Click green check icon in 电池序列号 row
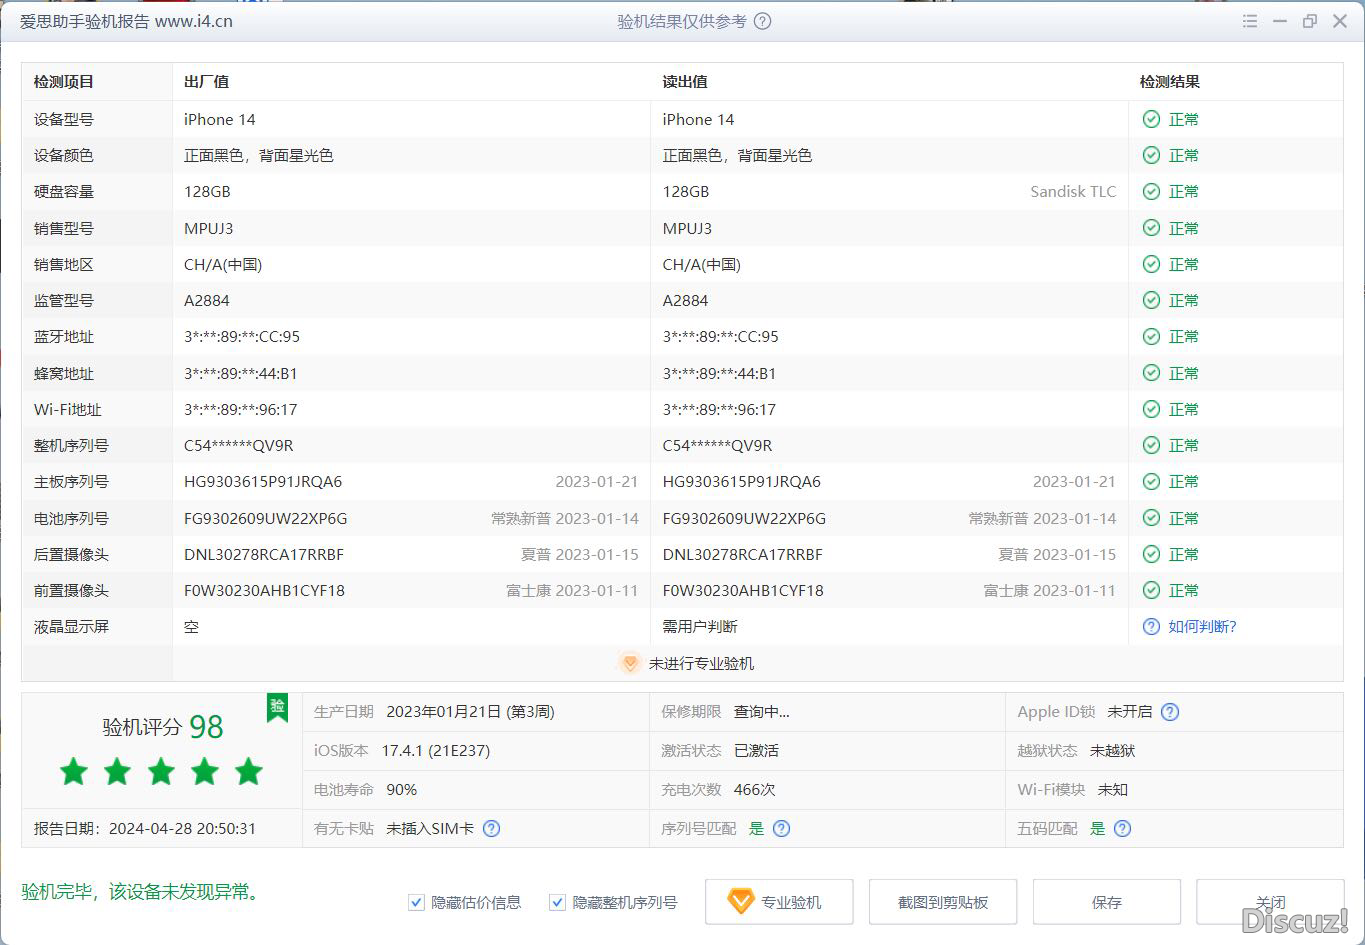The image size is (1365, 945). (x=1151, y=518)
